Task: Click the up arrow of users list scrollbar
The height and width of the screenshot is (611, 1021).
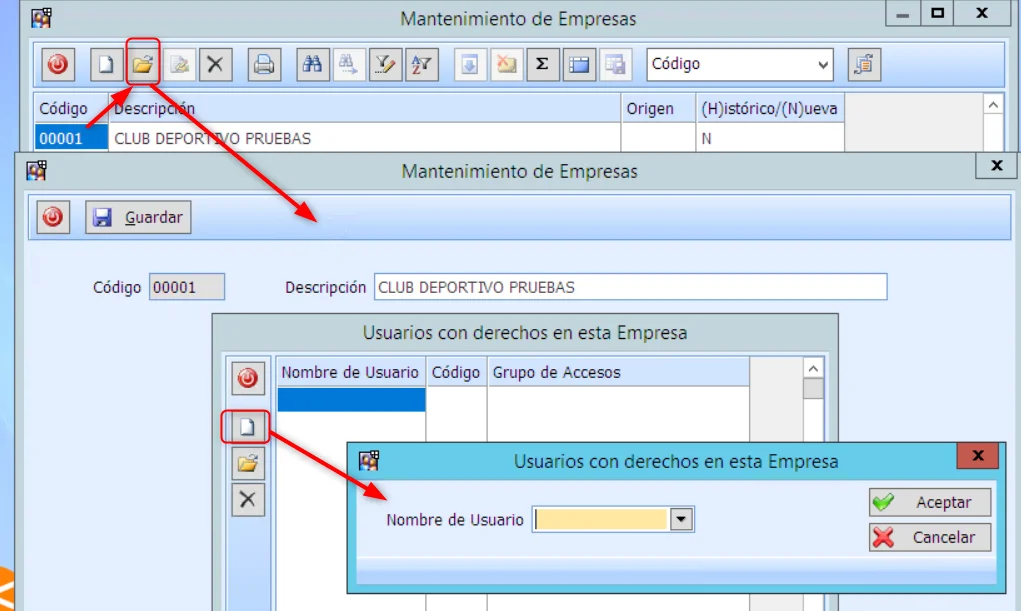Action: [813, 368]
